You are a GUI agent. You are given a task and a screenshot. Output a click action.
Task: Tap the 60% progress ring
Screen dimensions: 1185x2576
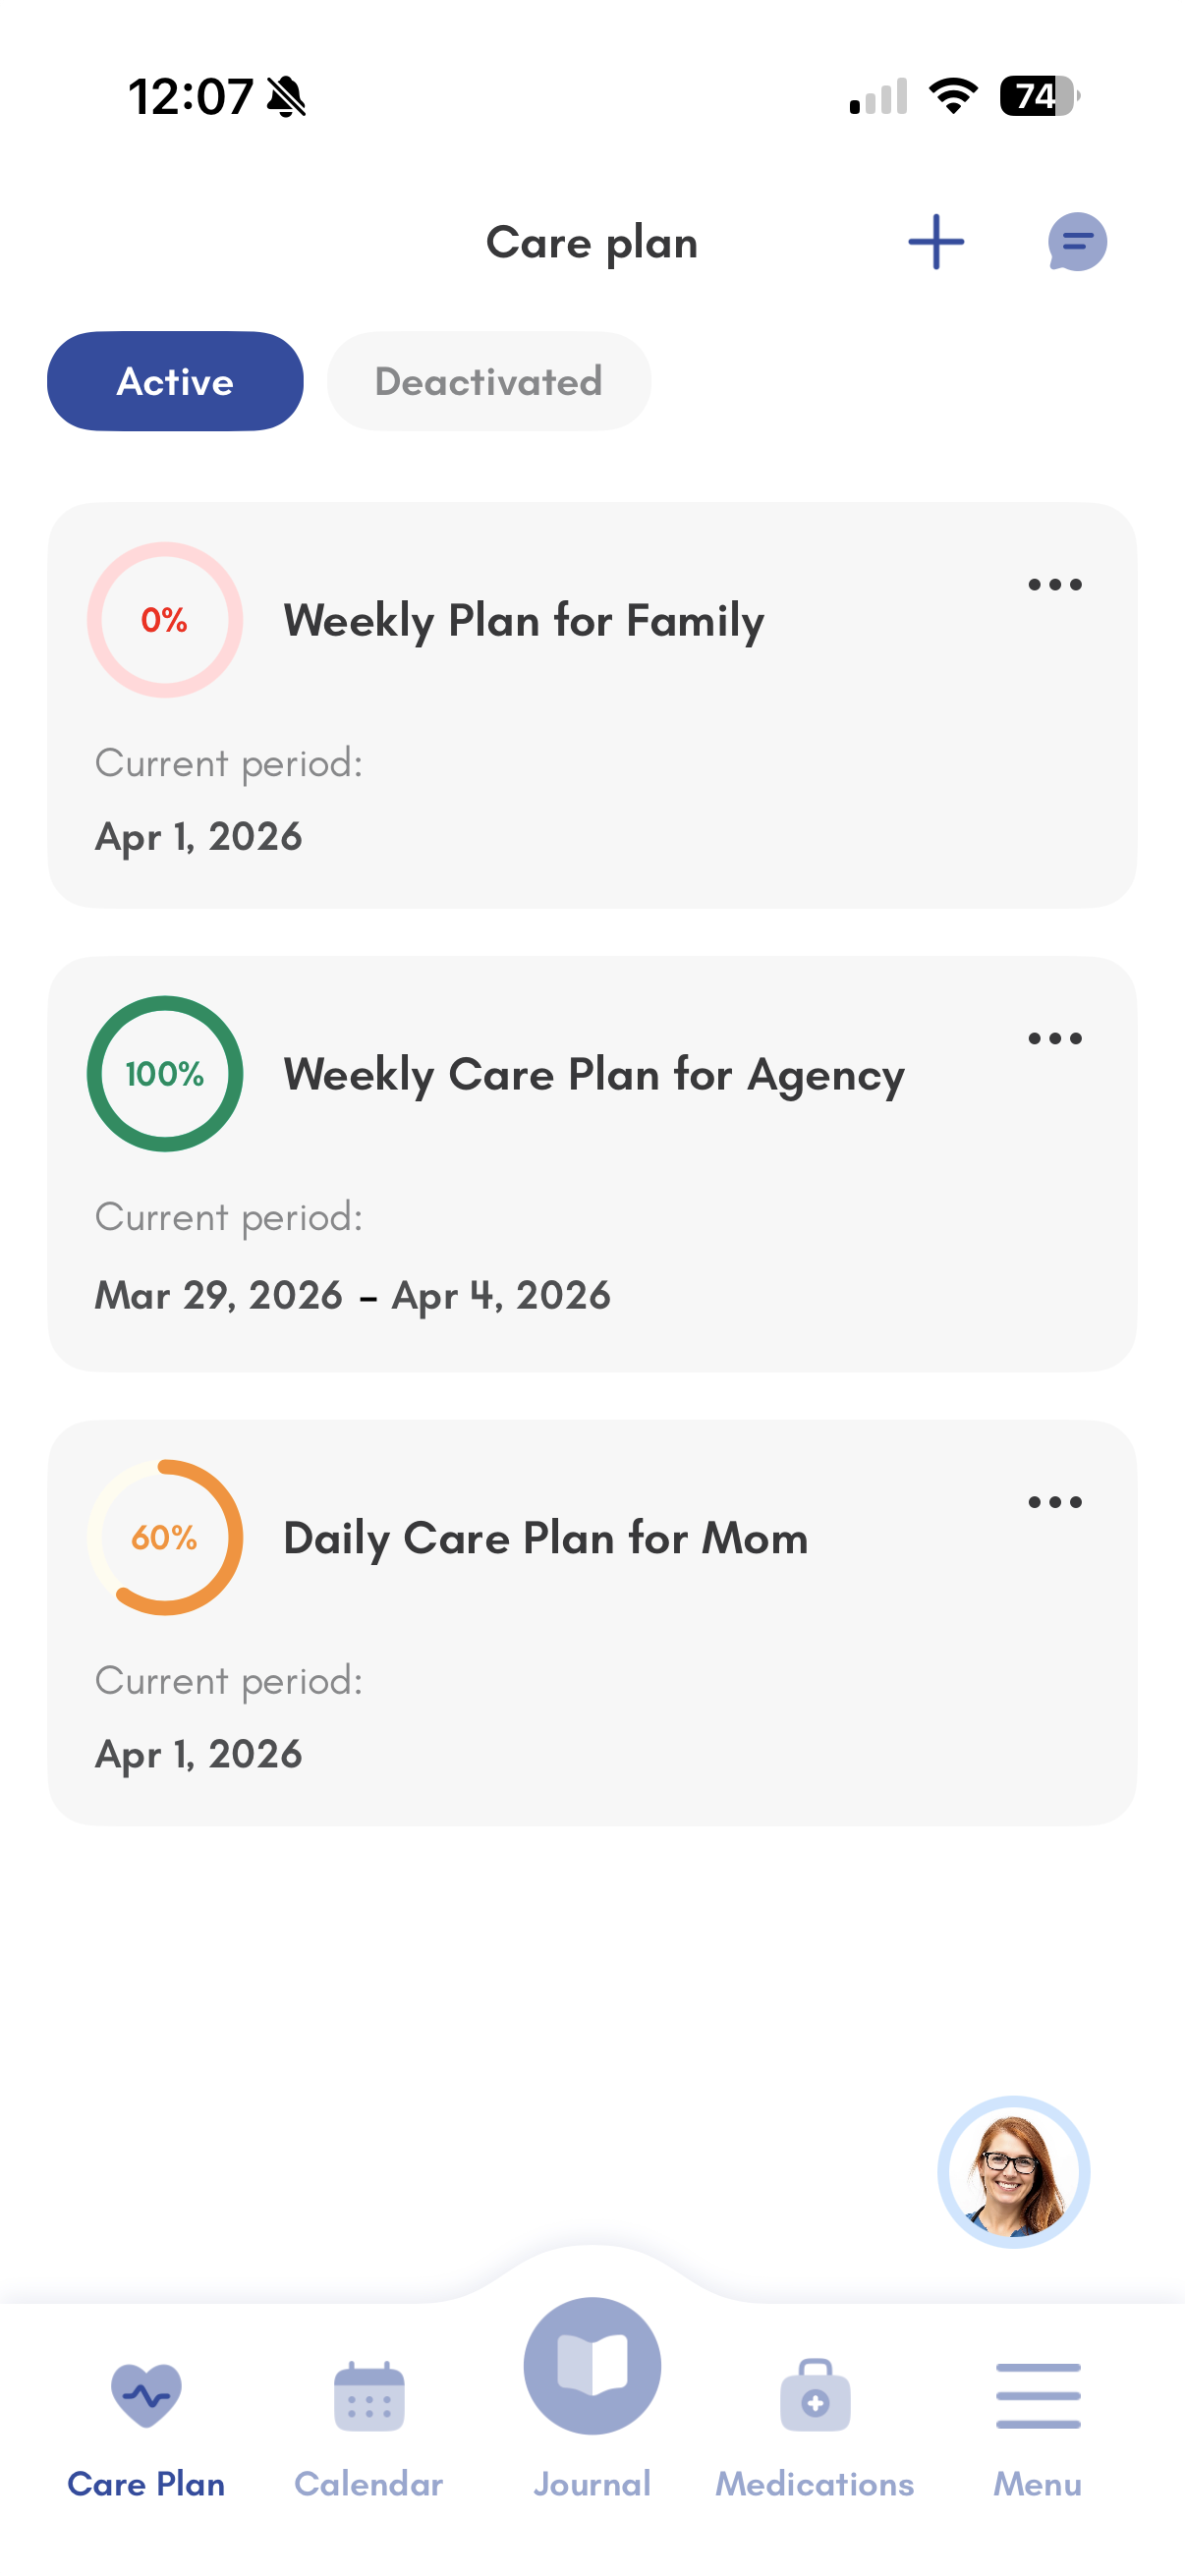tap(165, 1538)
